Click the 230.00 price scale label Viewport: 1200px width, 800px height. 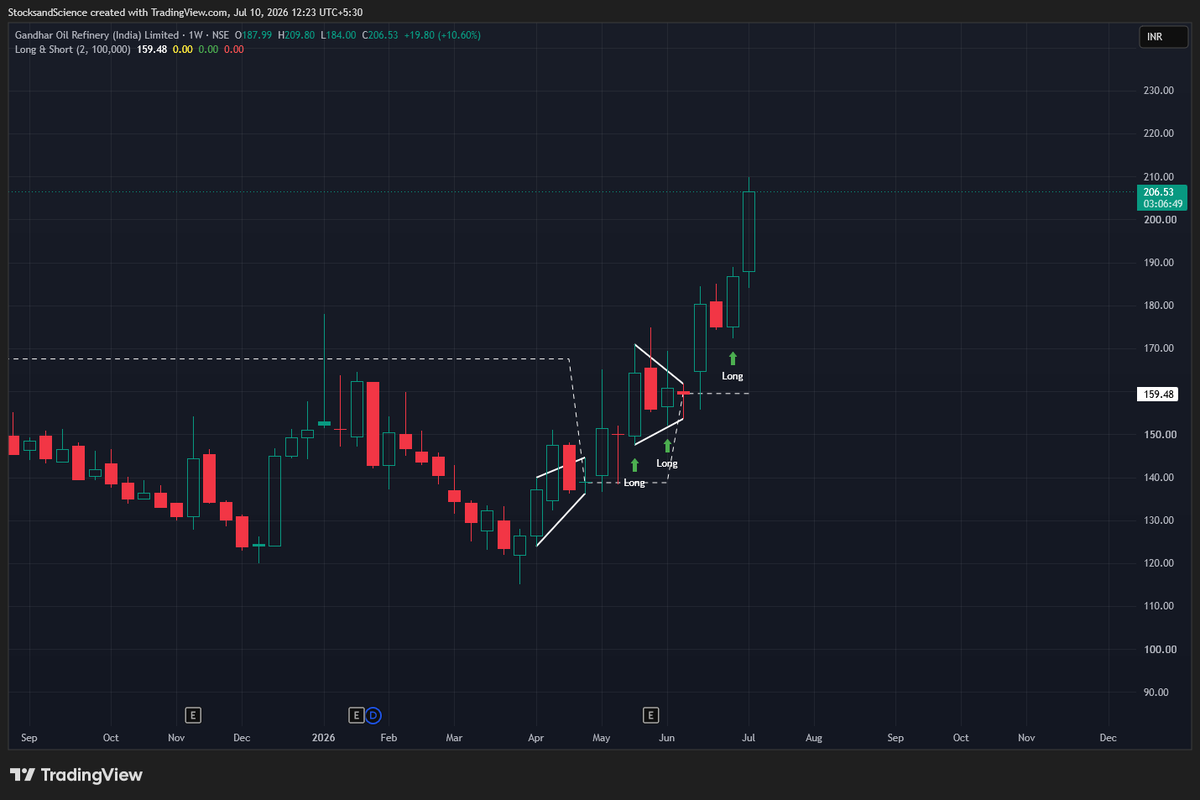[x=1158, y=91]
